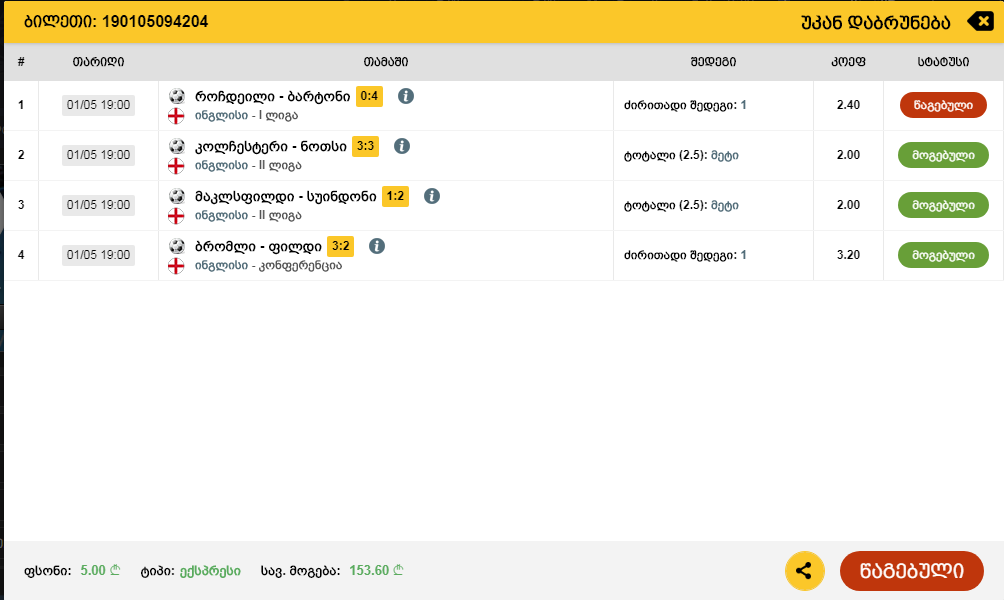Click the 3:3 score badge

pos(365,146)
